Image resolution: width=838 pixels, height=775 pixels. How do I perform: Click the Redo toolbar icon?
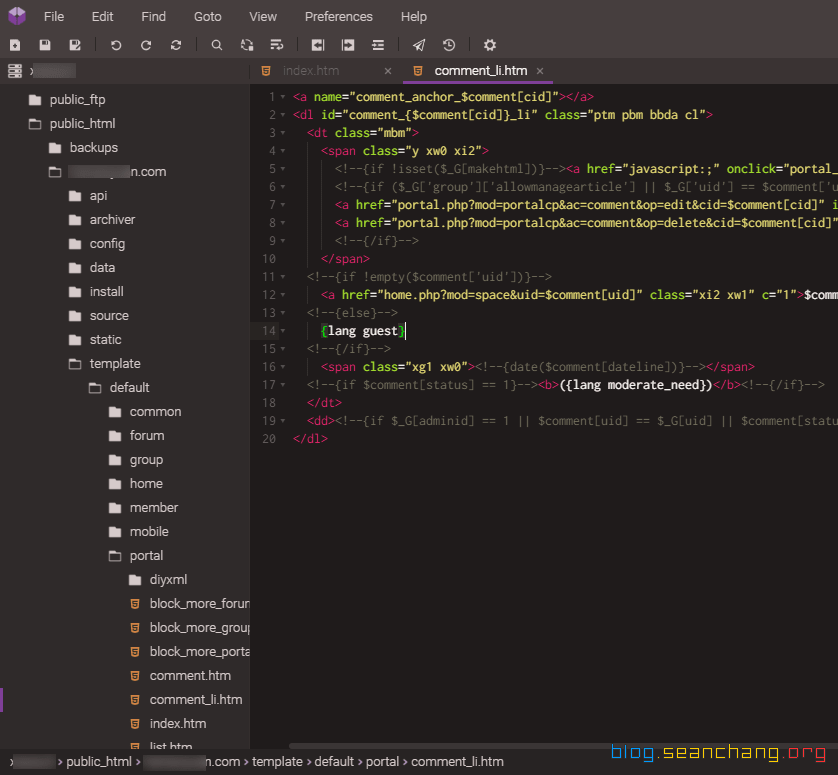[x=145, y=45]
